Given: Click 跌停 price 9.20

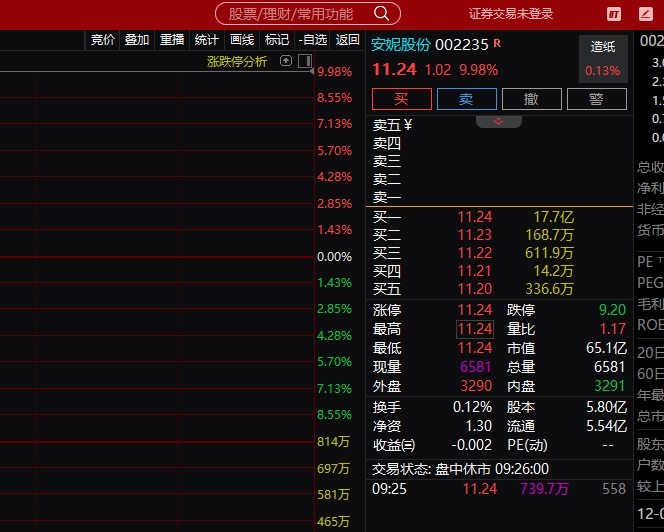Looking at the screenshot, I should (x=612, y=310).
